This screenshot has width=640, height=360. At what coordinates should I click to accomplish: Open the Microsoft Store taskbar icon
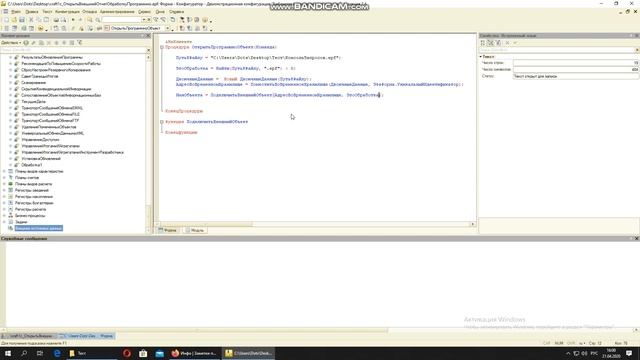[x=143, y=353]
